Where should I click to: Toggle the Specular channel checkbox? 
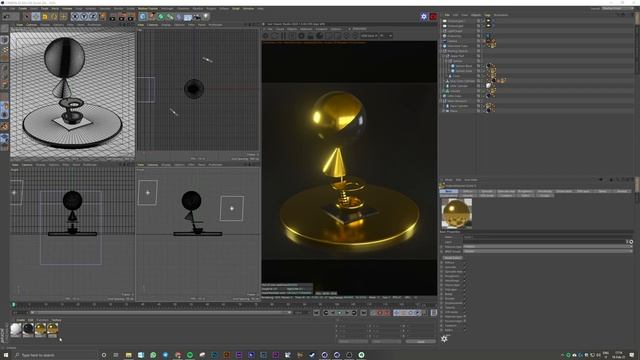click(x=464, y=267)
